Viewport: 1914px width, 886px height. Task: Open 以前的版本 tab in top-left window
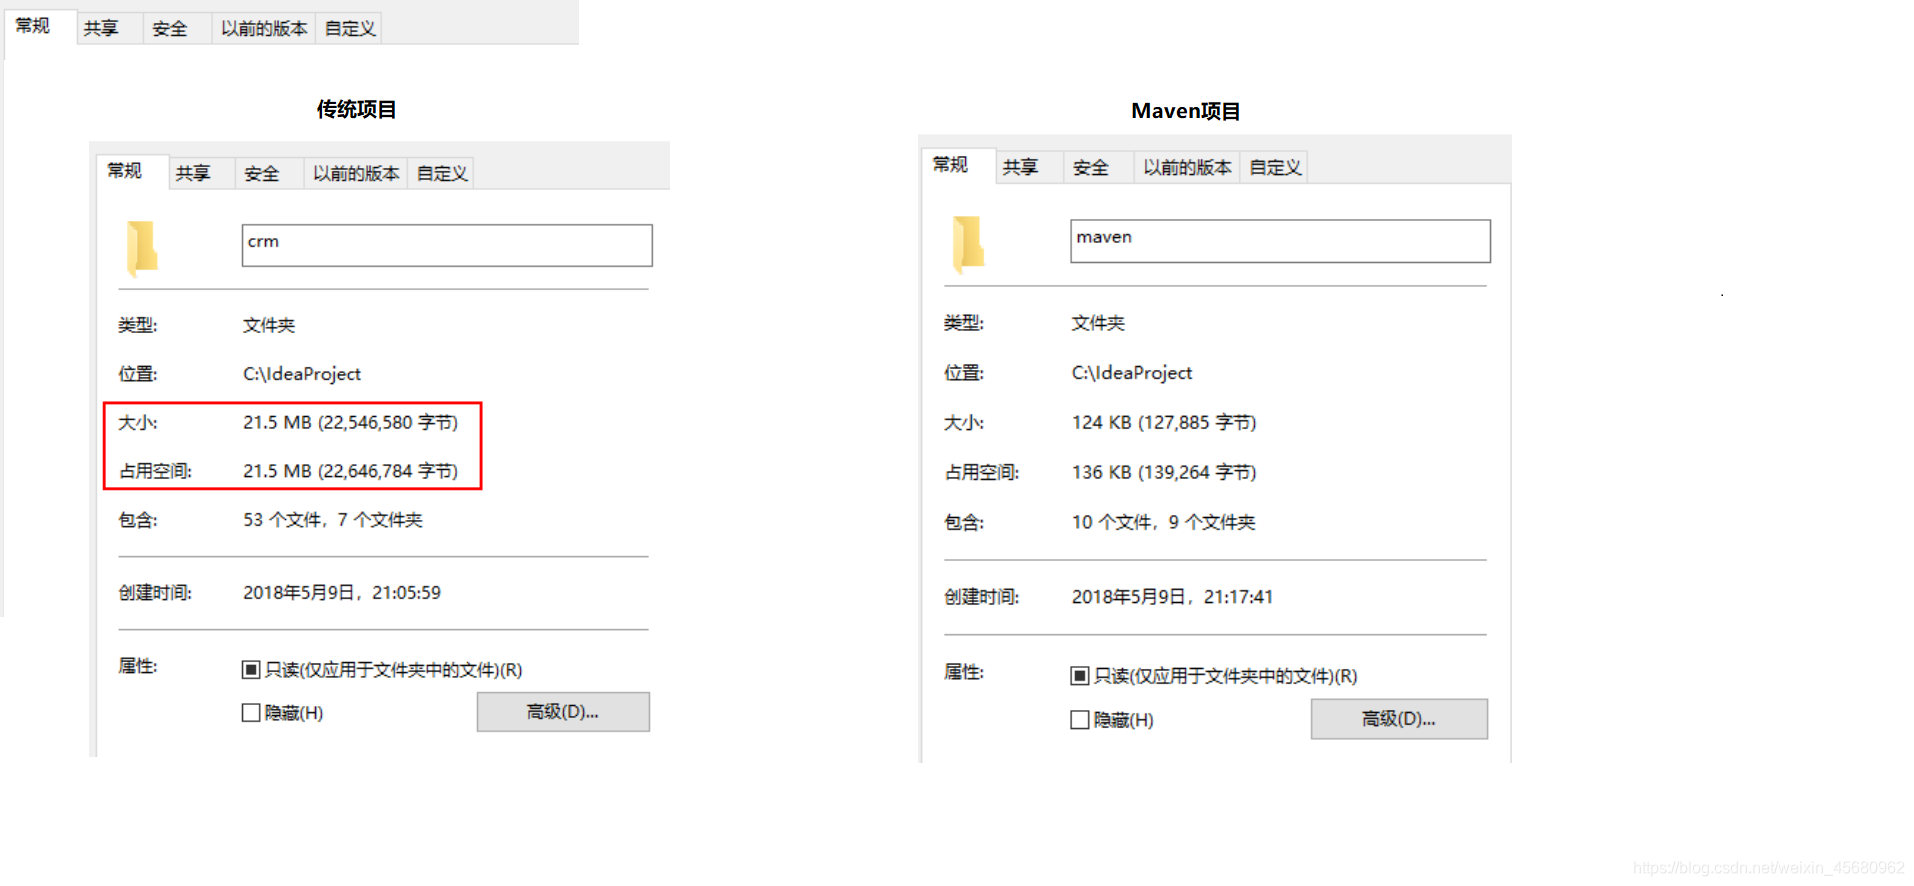click(x=264, y=28)
